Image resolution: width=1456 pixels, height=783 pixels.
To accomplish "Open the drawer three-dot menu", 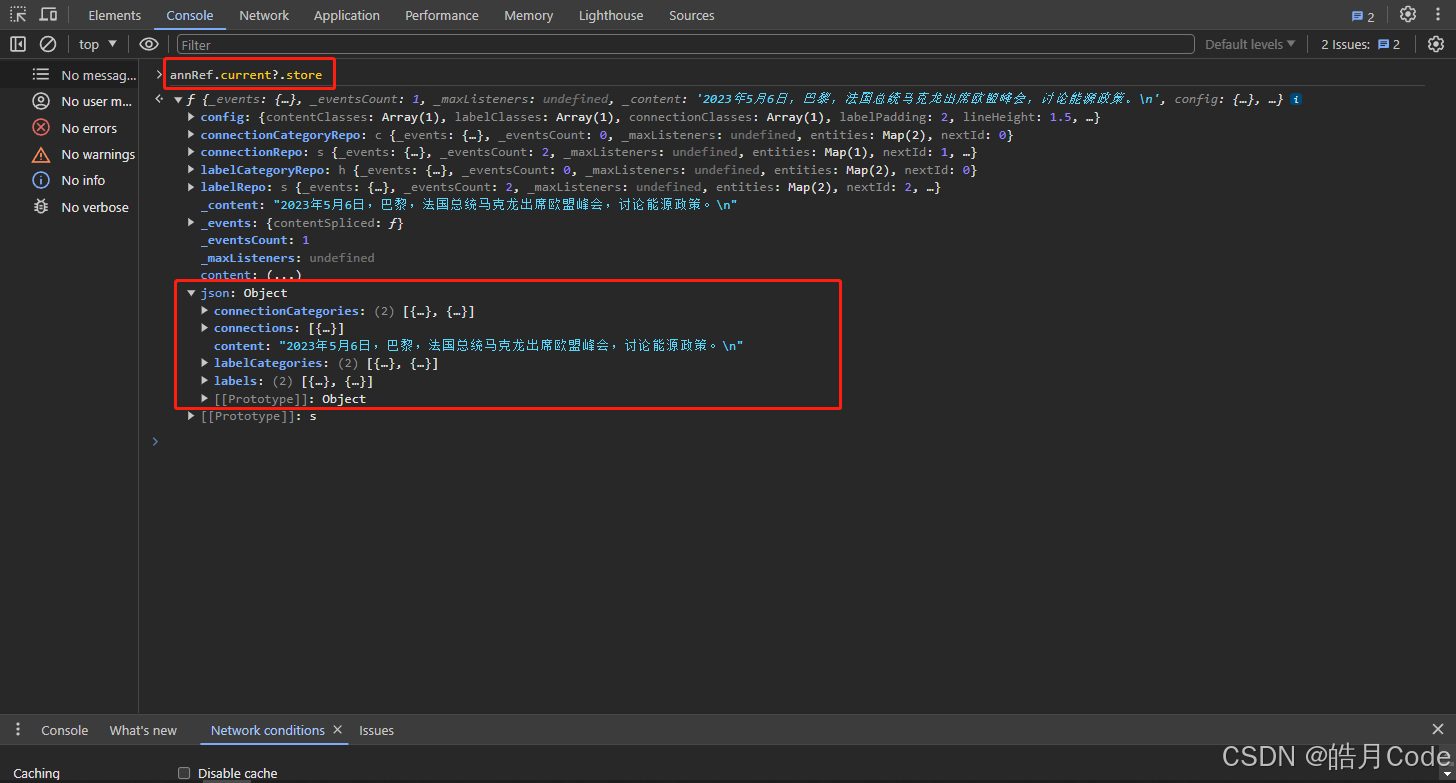I will point(18,730).
